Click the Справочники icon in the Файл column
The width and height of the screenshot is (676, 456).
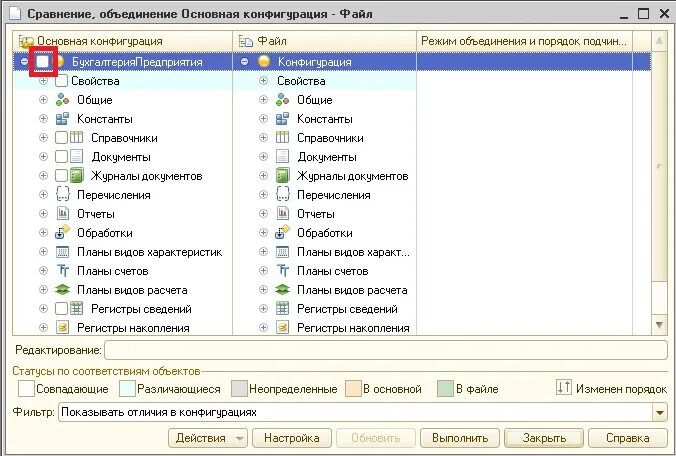point(282,138)
